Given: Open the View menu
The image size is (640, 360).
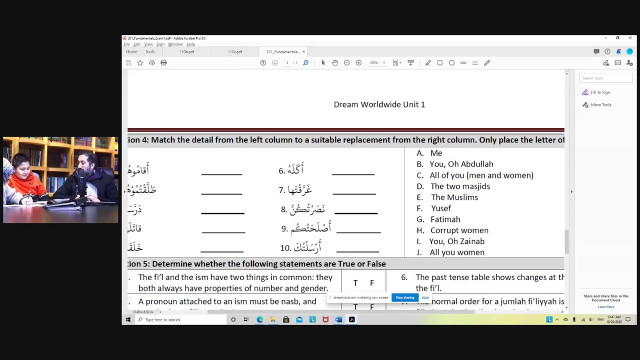Looking at the screenshot, I should click(149, 44).
